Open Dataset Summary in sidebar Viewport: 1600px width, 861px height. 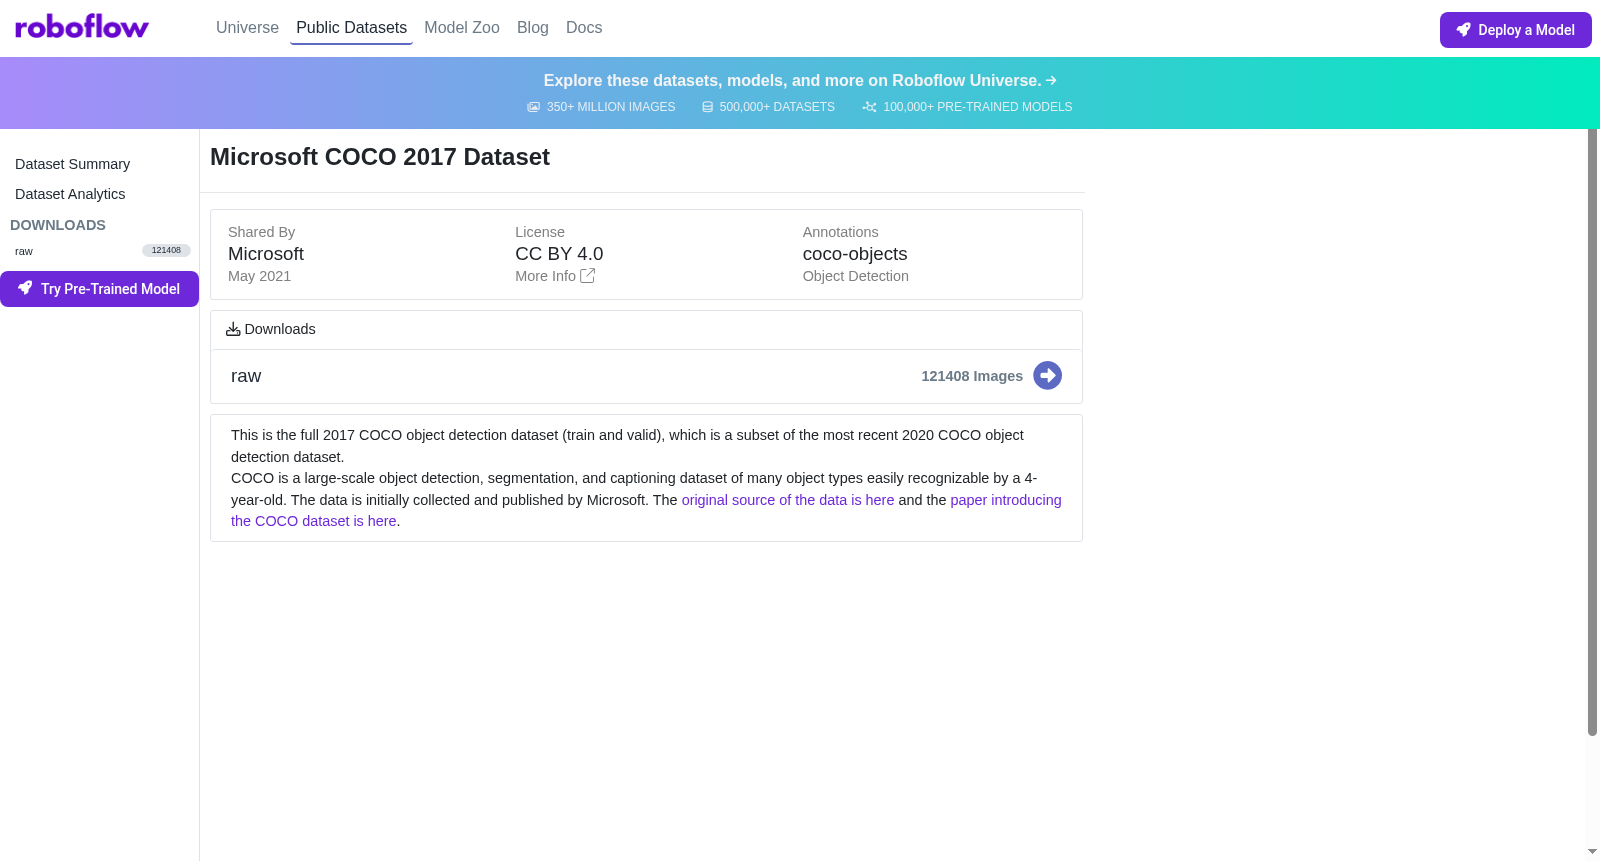click(x=72, y=164)
